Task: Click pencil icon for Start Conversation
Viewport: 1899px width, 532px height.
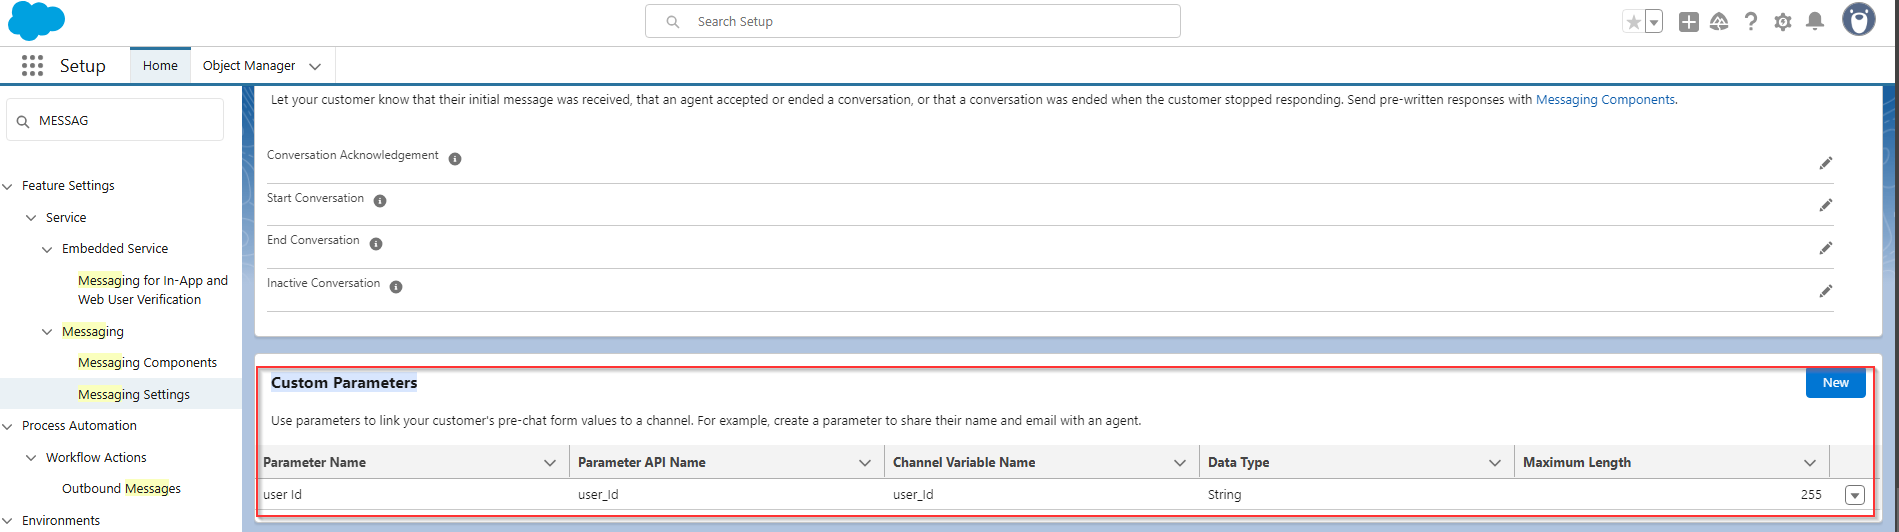Action: click(1825, 205)
